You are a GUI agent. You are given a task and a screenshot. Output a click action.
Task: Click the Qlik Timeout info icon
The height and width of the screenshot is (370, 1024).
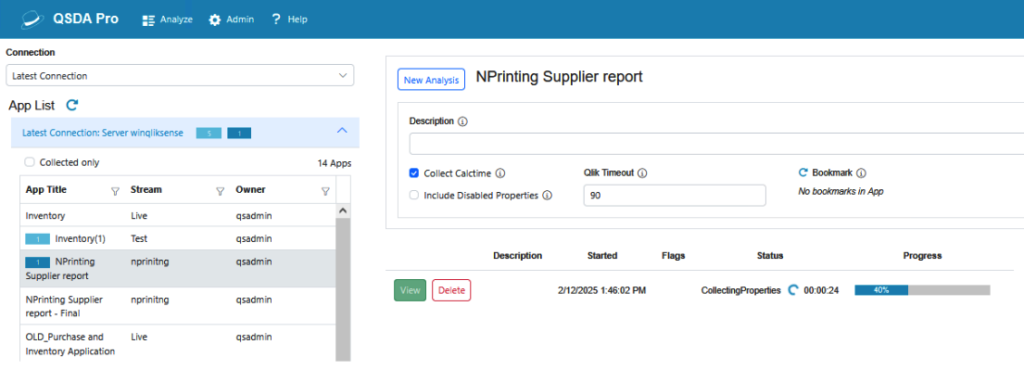[642, 173]
